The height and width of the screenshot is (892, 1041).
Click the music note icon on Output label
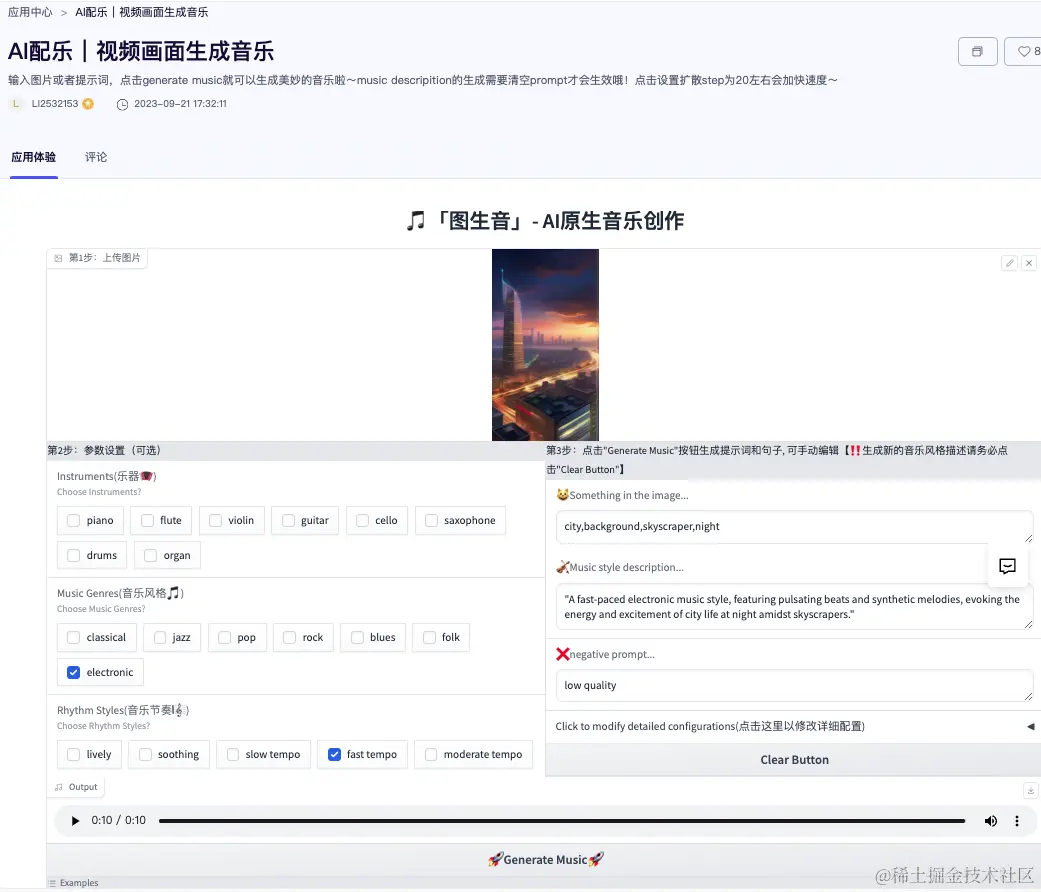[58, 787]
